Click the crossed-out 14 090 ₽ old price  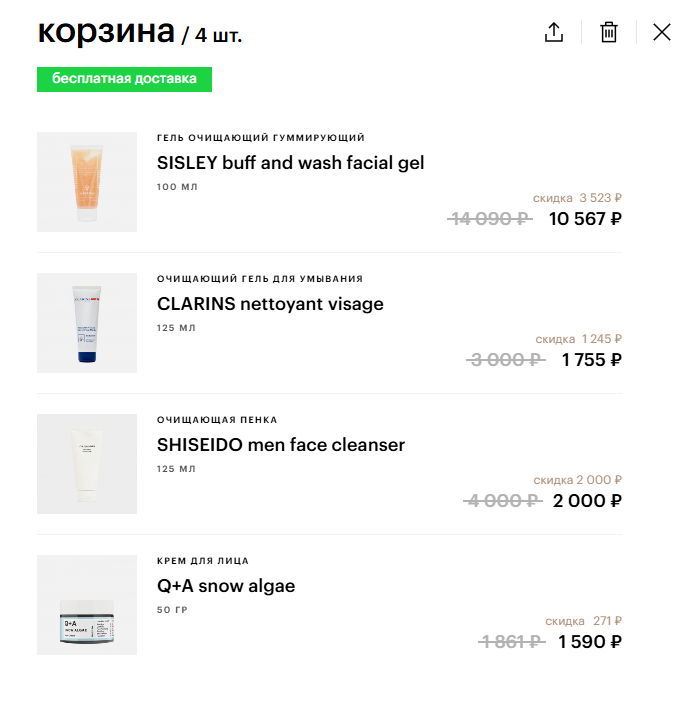point(489,219)
